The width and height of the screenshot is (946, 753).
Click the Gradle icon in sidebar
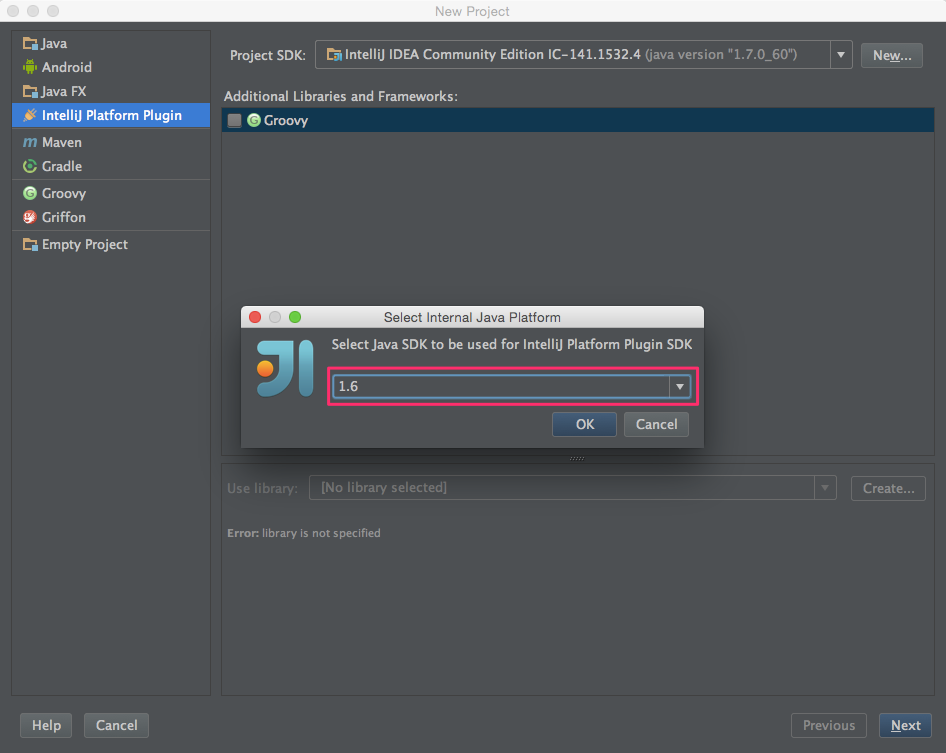(30, 166)
